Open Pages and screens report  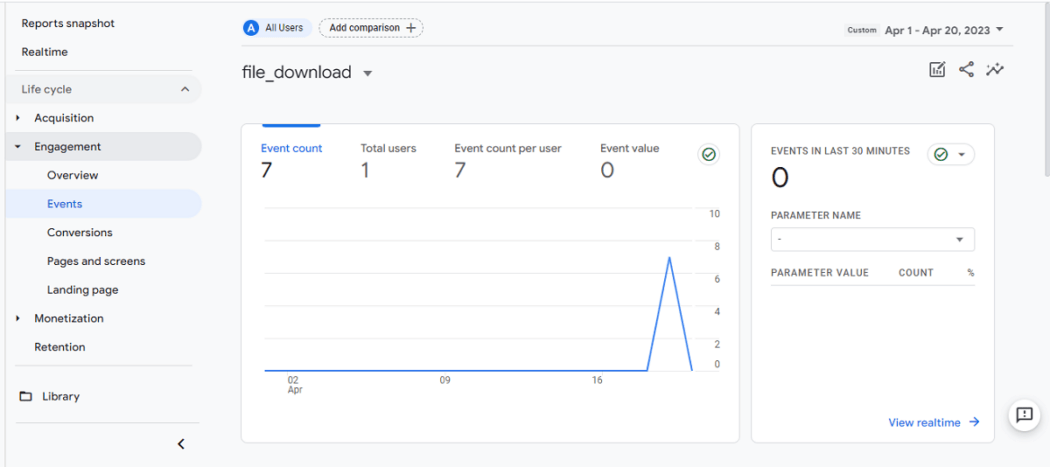(96, 261)
